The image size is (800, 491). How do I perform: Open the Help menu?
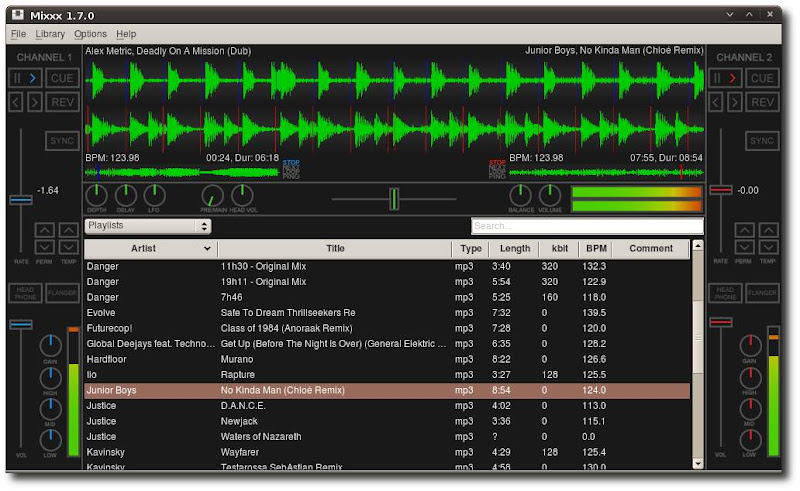coord(126,34)
